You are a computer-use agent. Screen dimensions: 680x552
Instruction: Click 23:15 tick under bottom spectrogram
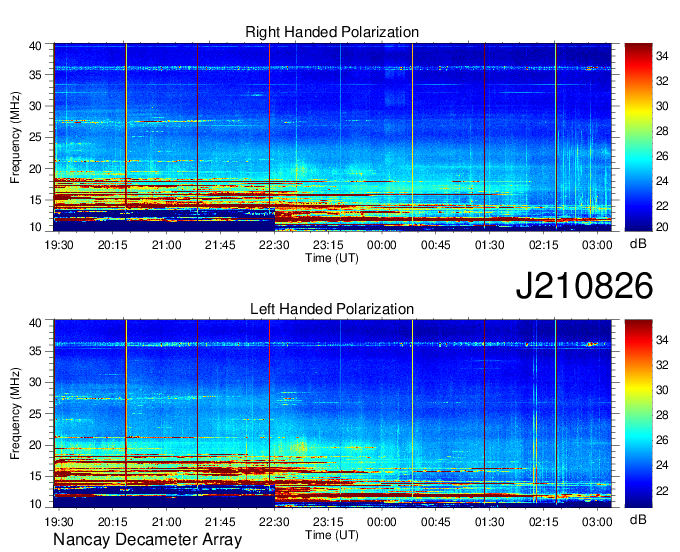tap(328, 522)
